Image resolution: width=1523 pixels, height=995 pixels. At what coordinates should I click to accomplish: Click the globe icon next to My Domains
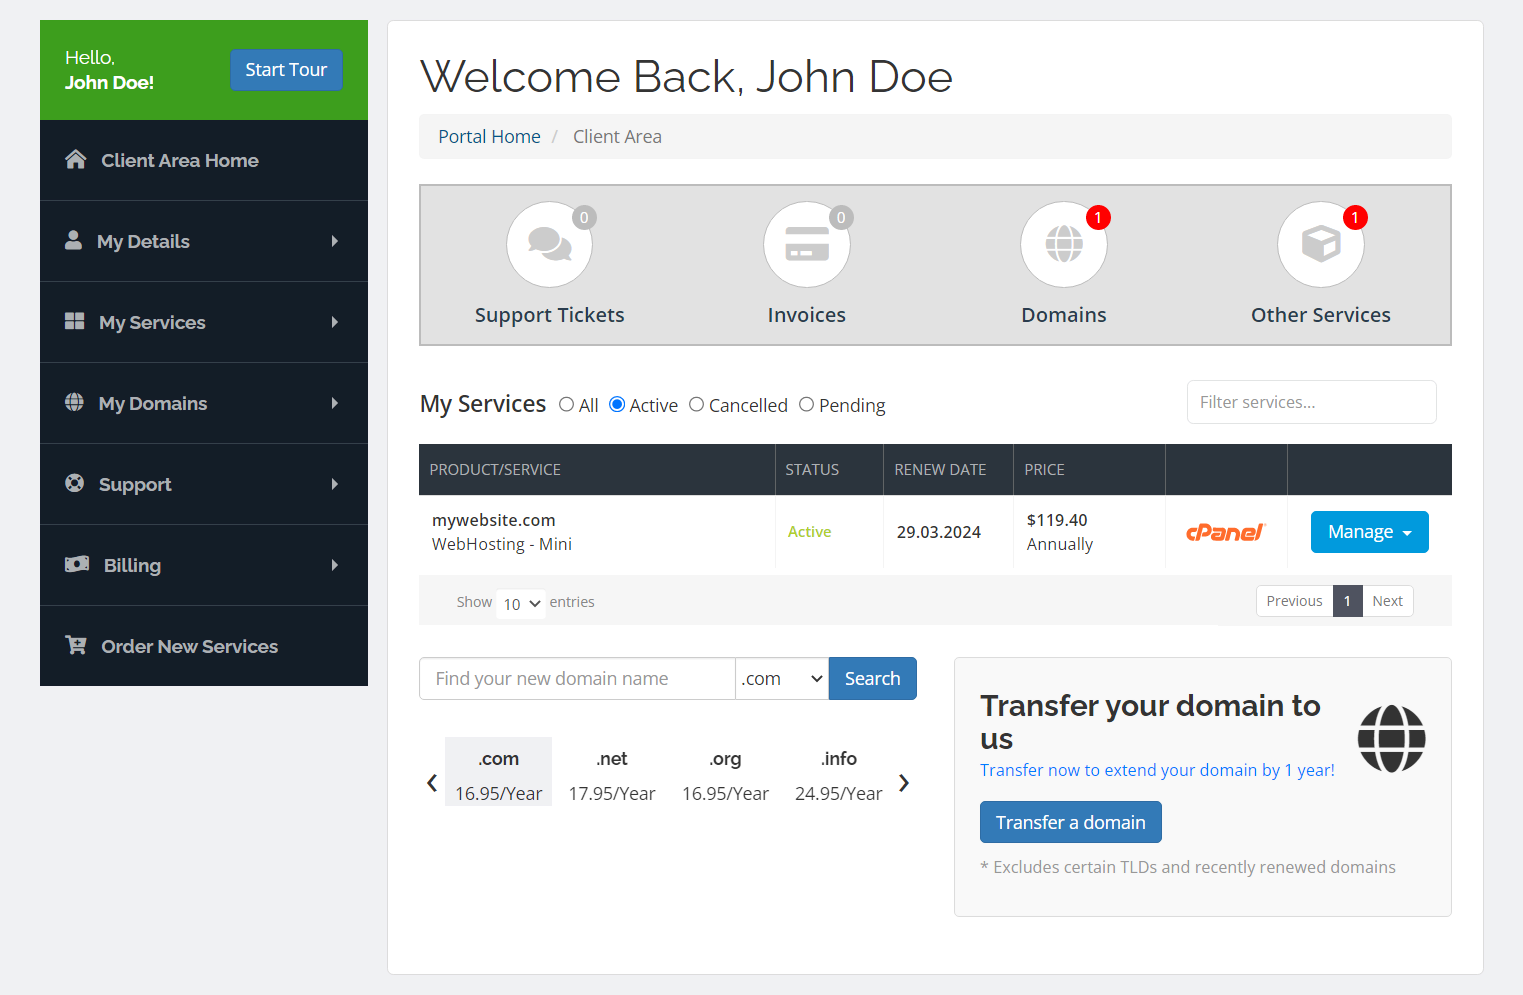click(x=74, y=402)
